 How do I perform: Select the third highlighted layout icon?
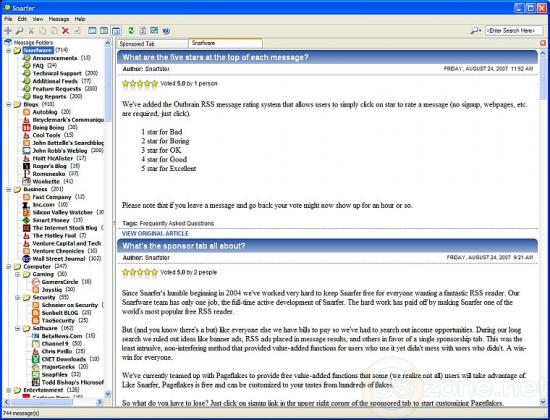(x=116, y=31)
